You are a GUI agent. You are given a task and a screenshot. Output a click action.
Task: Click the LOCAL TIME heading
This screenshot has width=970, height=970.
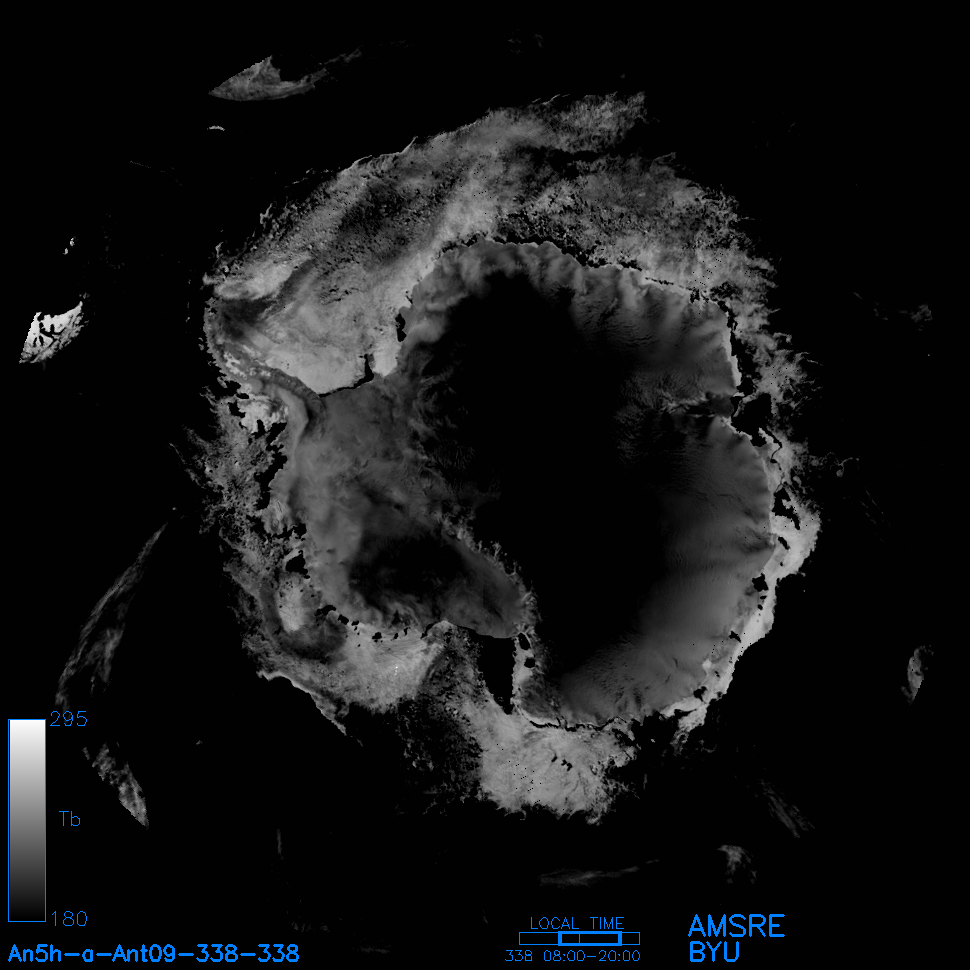[x=577, y=923]
